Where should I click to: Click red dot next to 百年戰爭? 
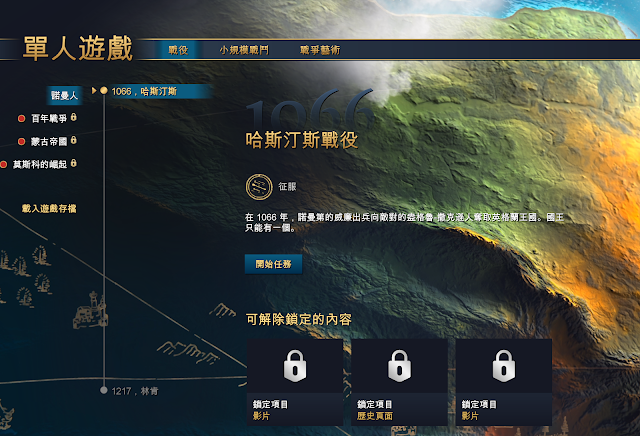point(21,119)
